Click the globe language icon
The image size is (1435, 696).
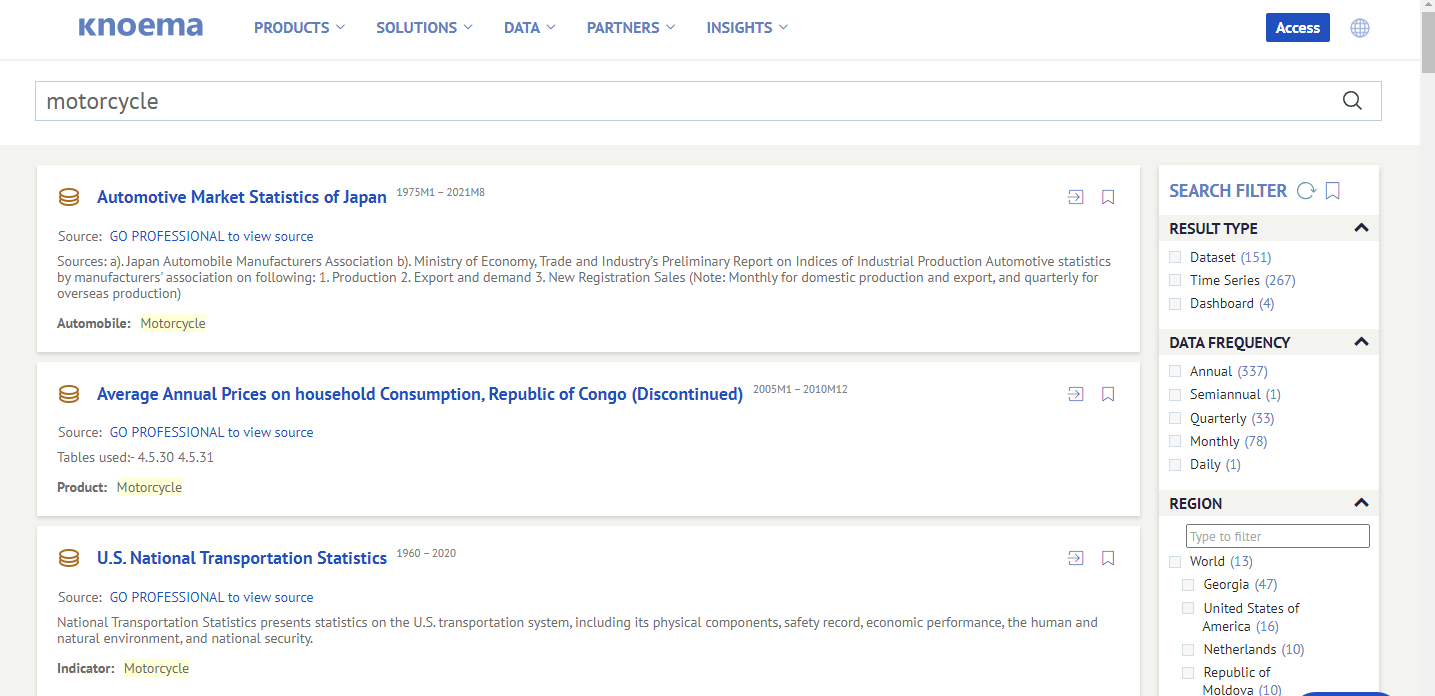pyautogui.click(x=1360, y=28)
